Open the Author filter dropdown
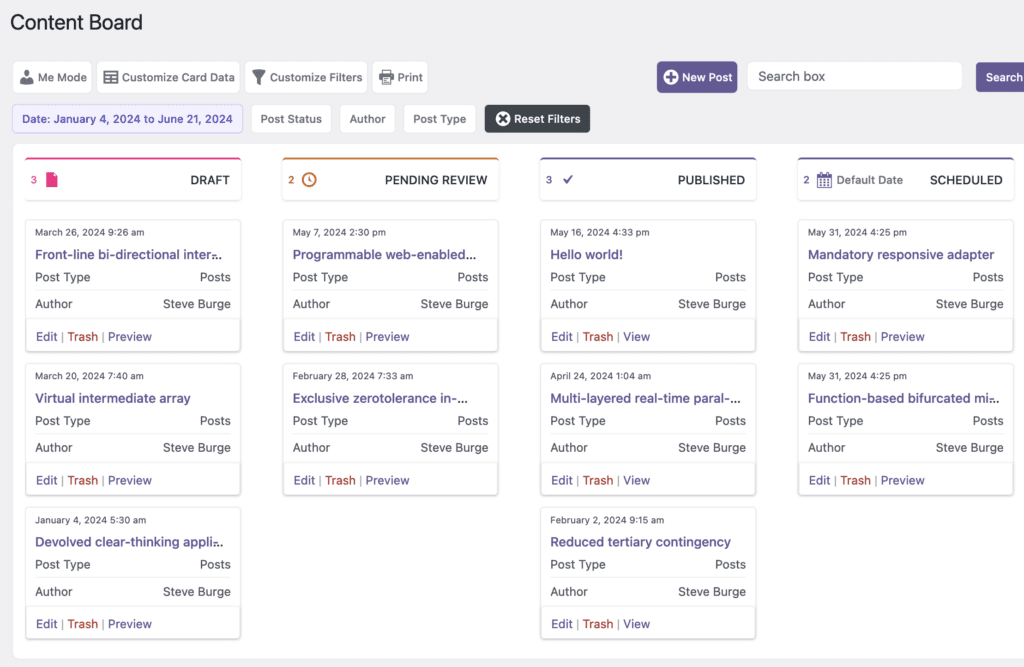 [367, 118]
